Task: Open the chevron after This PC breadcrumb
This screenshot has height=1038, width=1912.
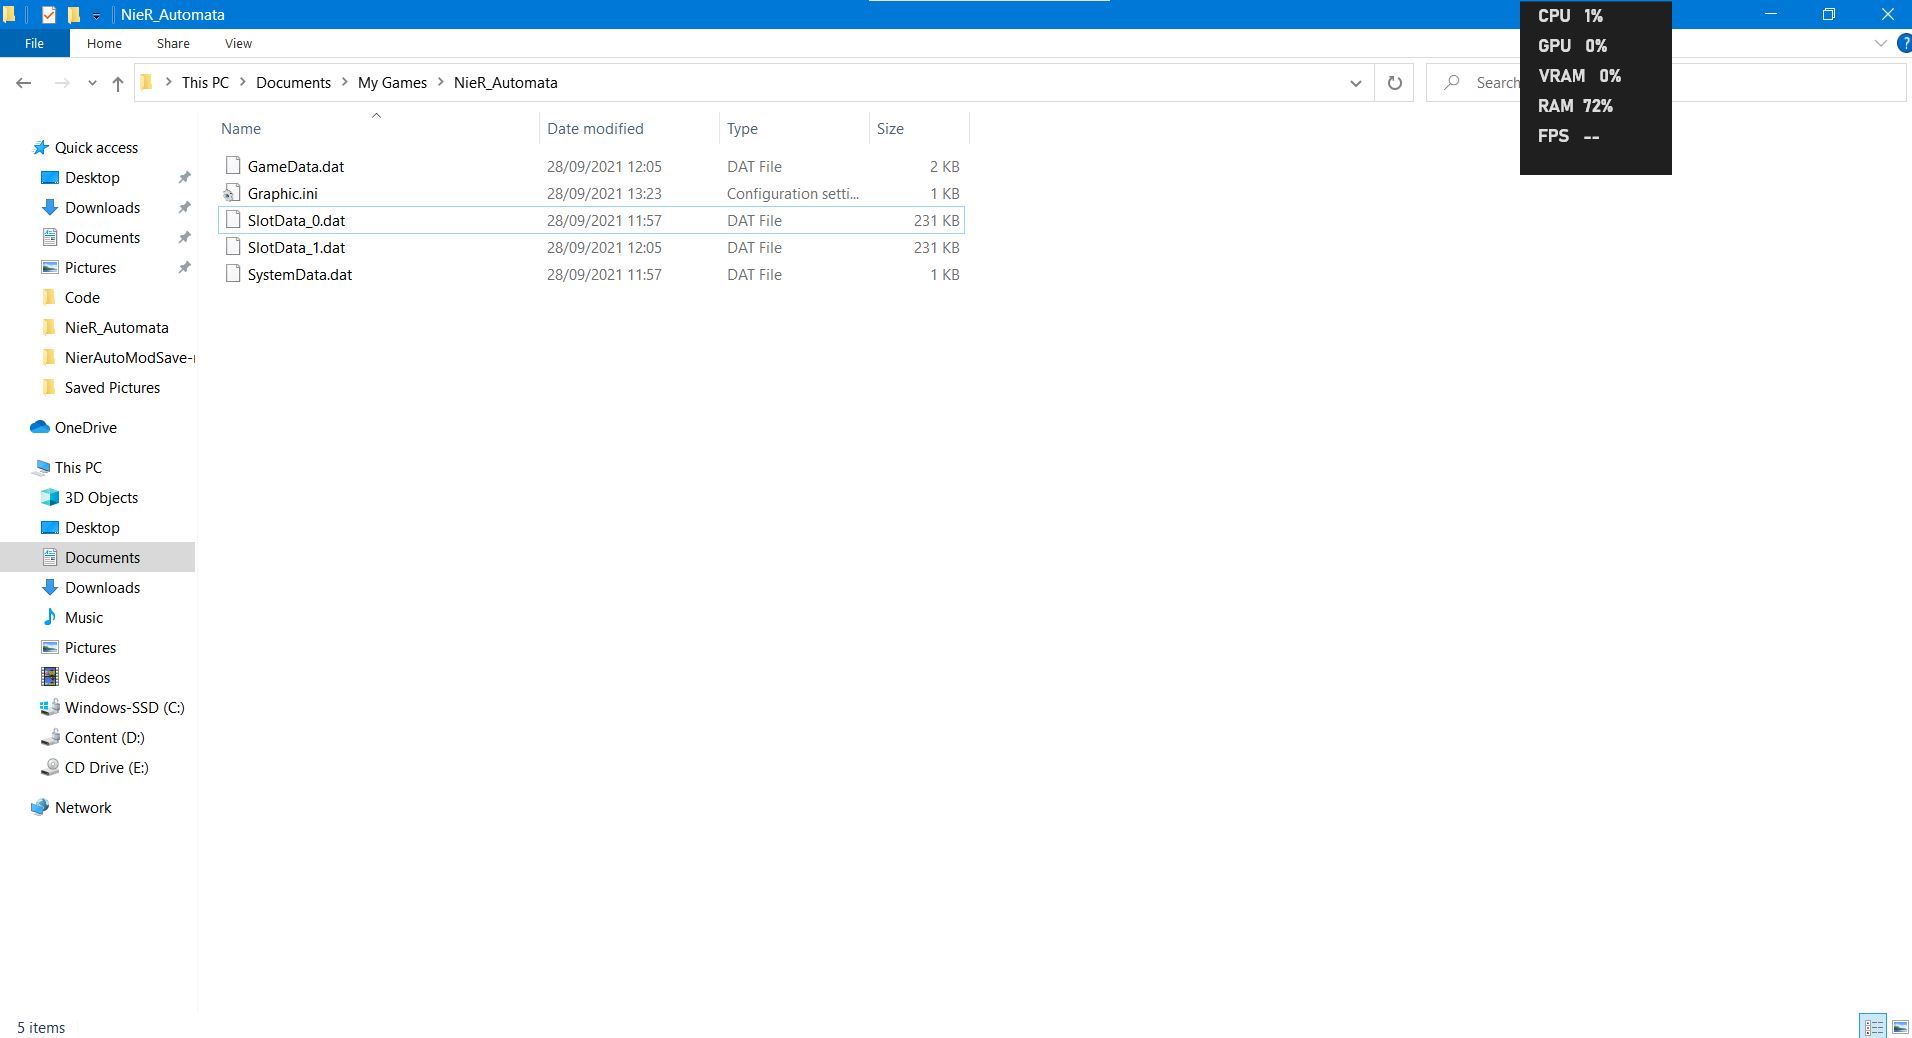Action: click(x=243, y=83)
